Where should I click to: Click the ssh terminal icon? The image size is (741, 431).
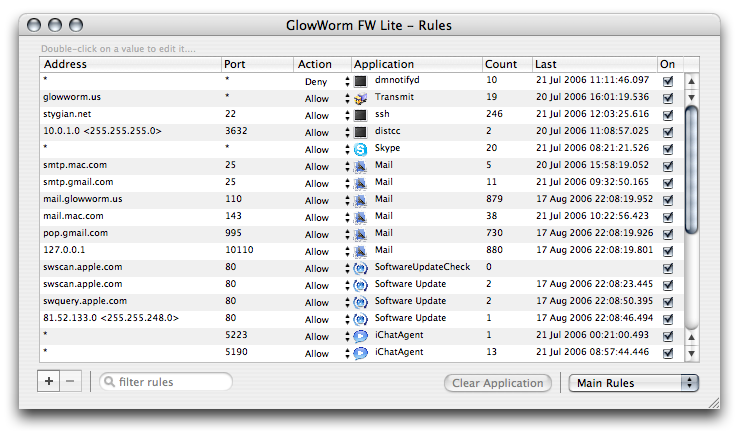click(361, 115)
